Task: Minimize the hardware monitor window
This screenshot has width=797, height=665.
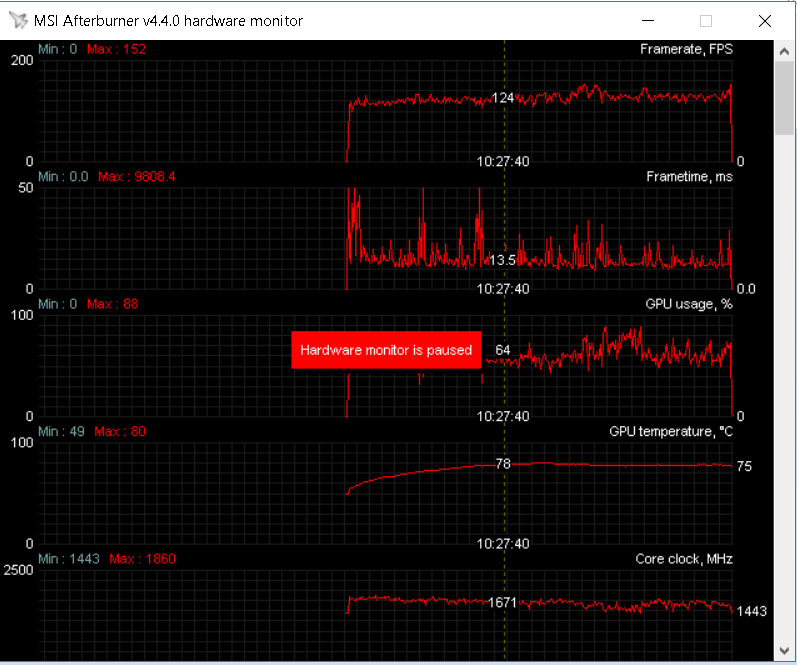Action: [648, 21]
